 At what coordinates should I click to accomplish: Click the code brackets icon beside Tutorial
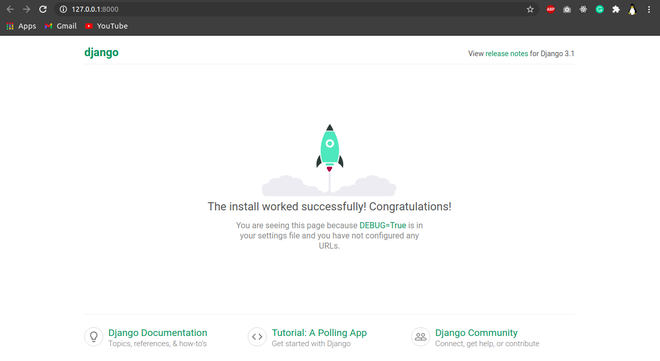click(257, 337)
